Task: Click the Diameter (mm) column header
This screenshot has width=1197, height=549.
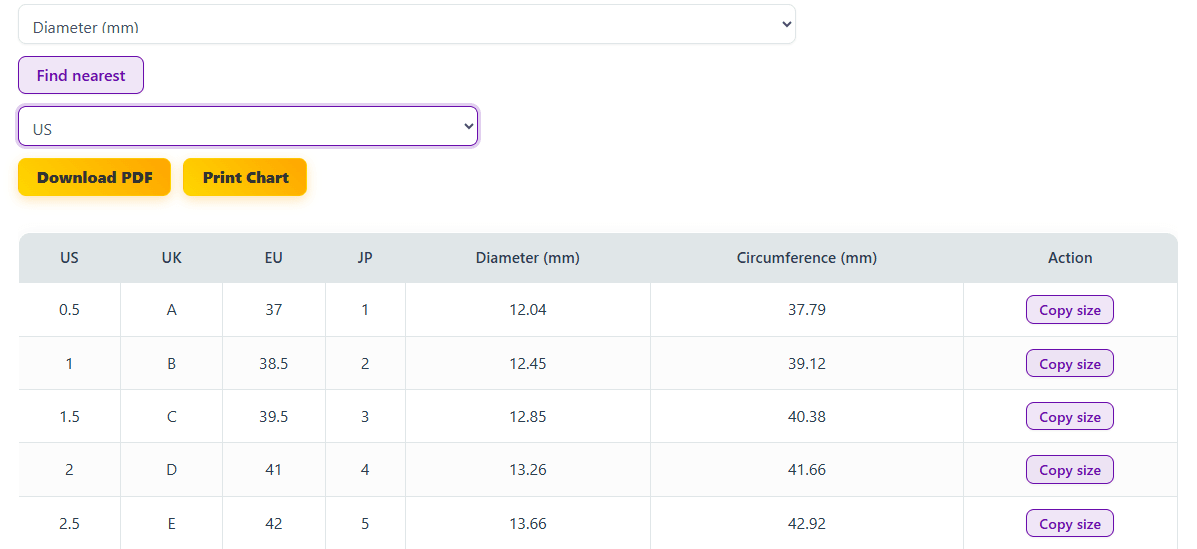Action: (527, 258)
